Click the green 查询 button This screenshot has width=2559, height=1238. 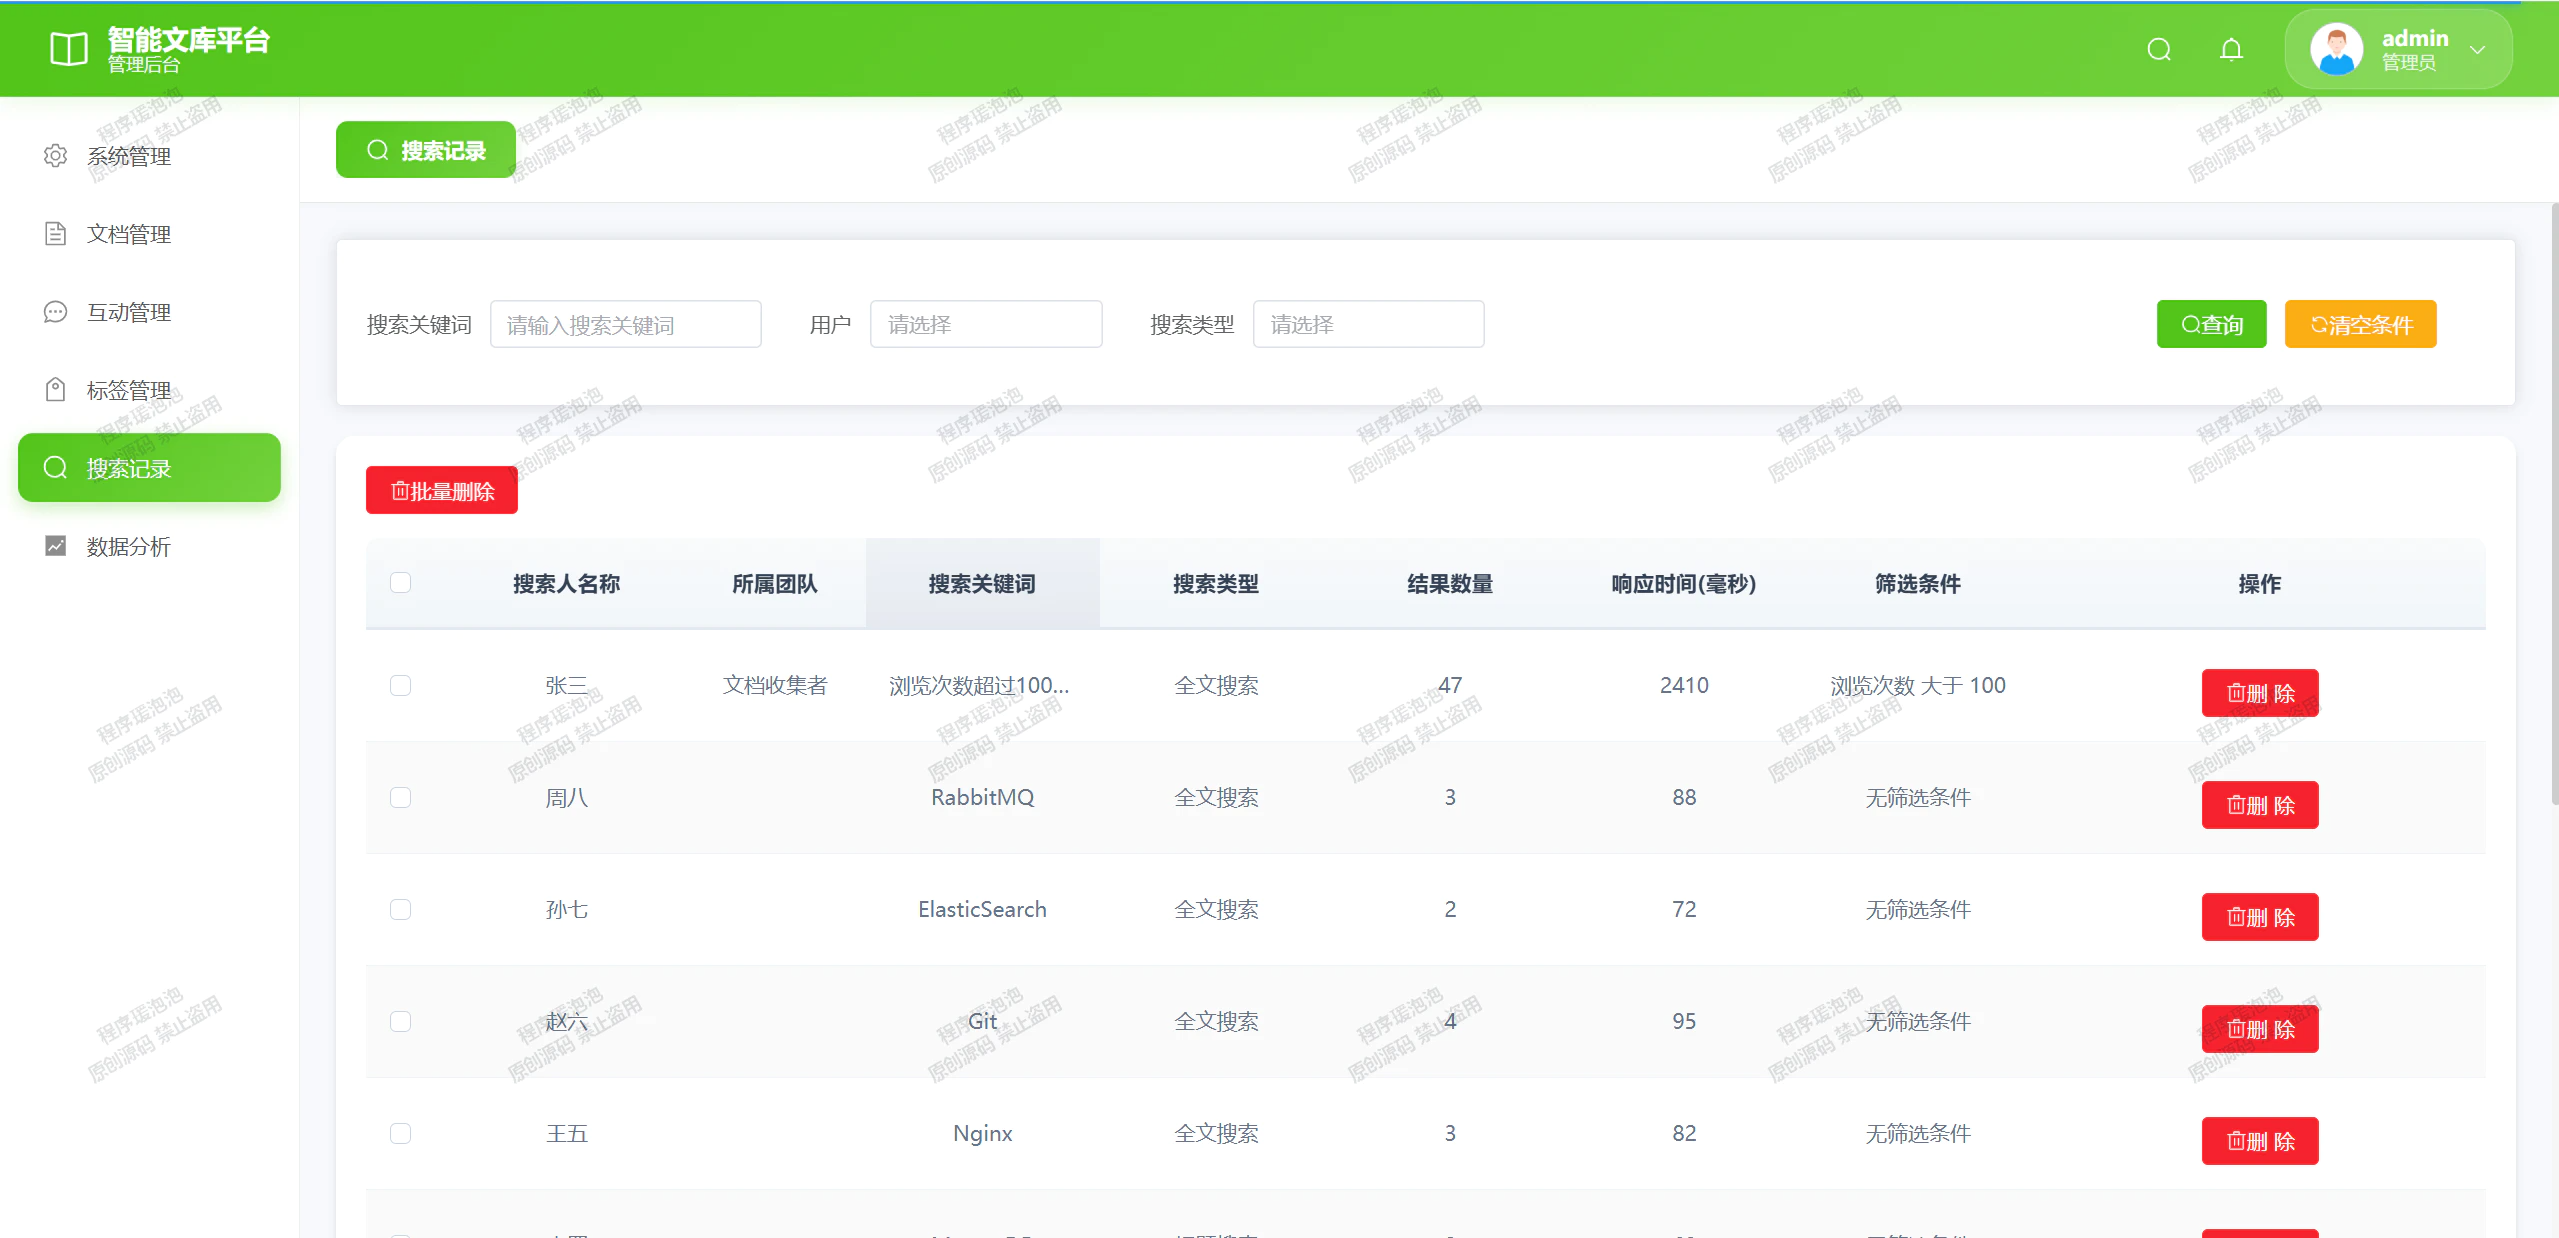point(2211,324)
